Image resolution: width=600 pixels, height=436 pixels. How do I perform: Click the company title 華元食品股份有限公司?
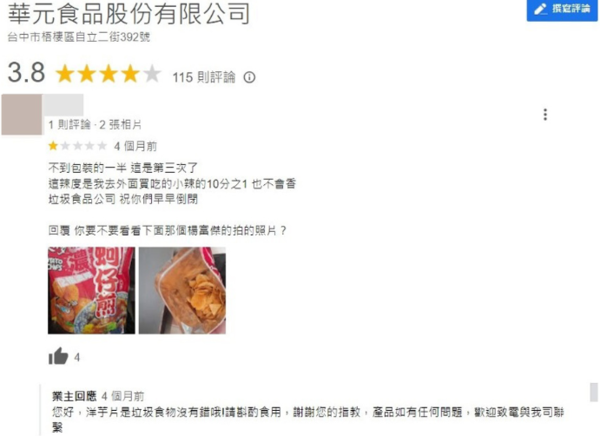(x=129, y=13)
